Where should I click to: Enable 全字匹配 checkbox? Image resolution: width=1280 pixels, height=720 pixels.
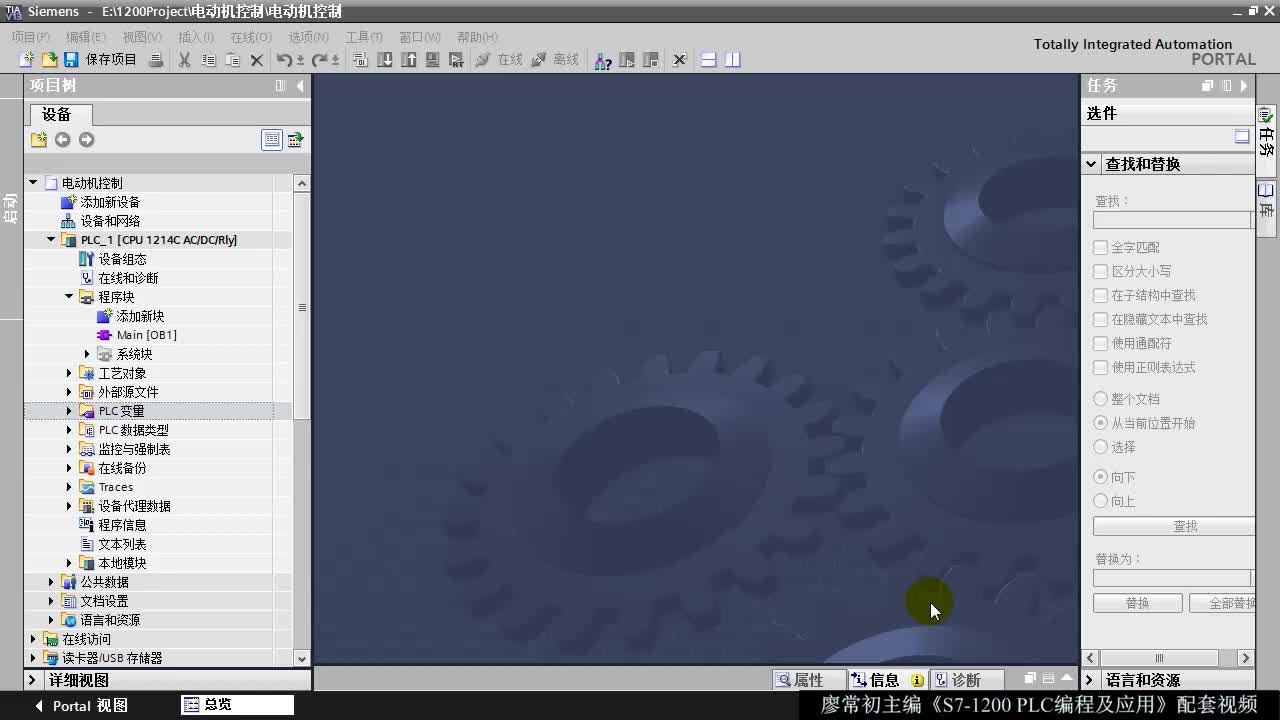coord(1100,247)
